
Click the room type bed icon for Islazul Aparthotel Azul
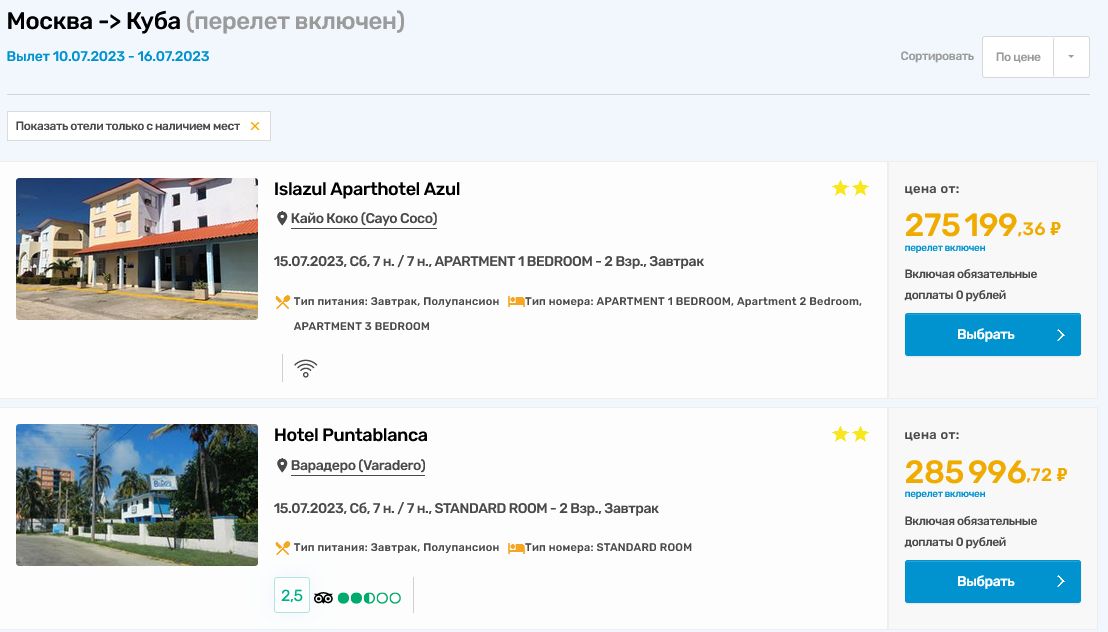[x=516, y=302]
